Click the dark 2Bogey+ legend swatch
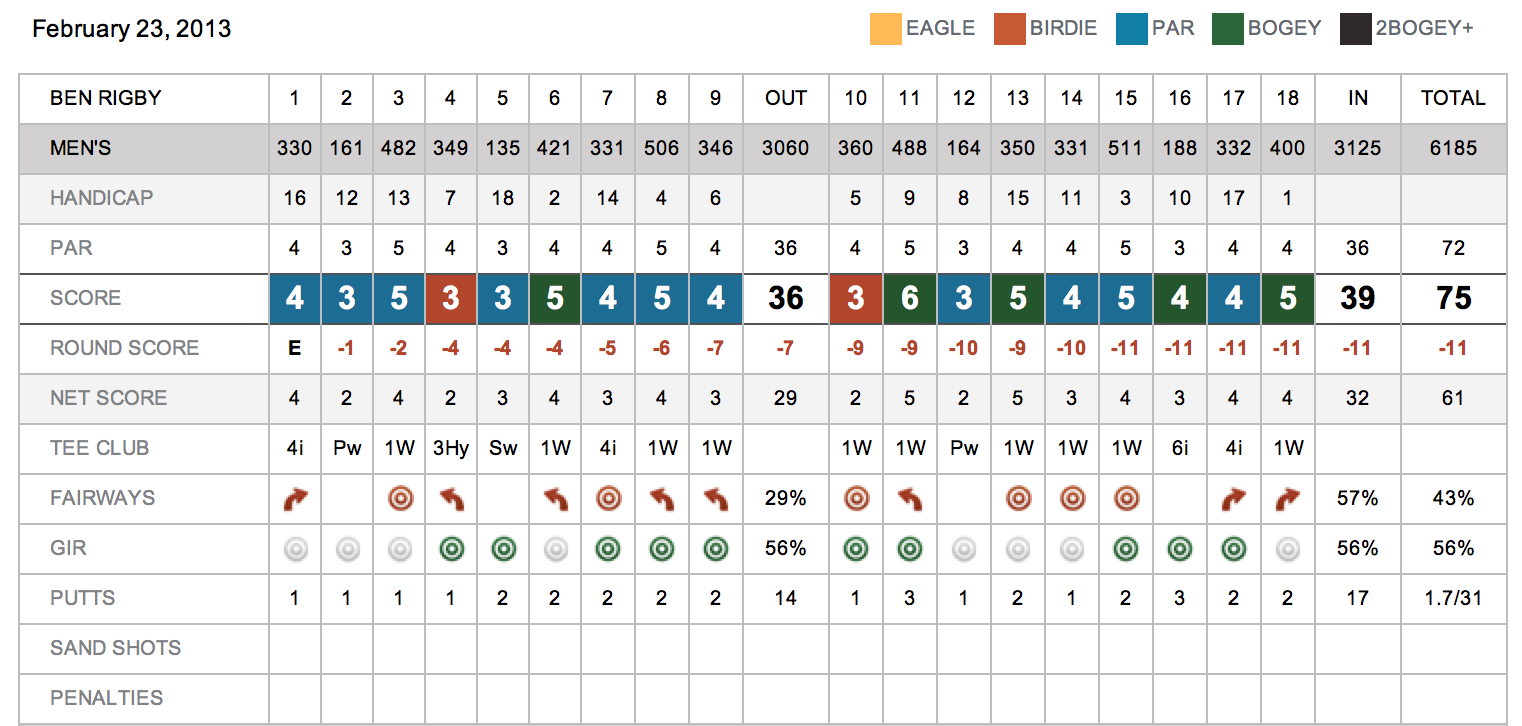Viewport: 1522px width, 726px height. pyautogui.click(x=1355, y=29)
